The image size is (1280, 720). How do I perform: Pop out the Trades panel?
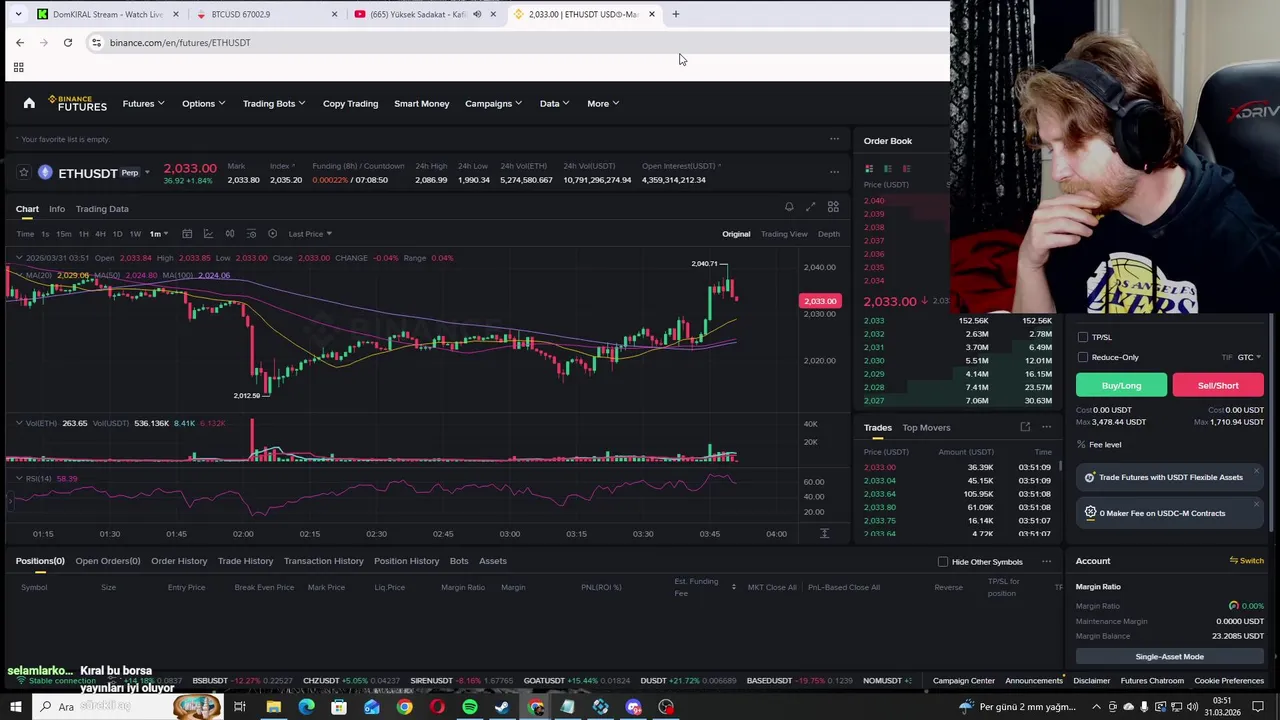pos(1025,427)
